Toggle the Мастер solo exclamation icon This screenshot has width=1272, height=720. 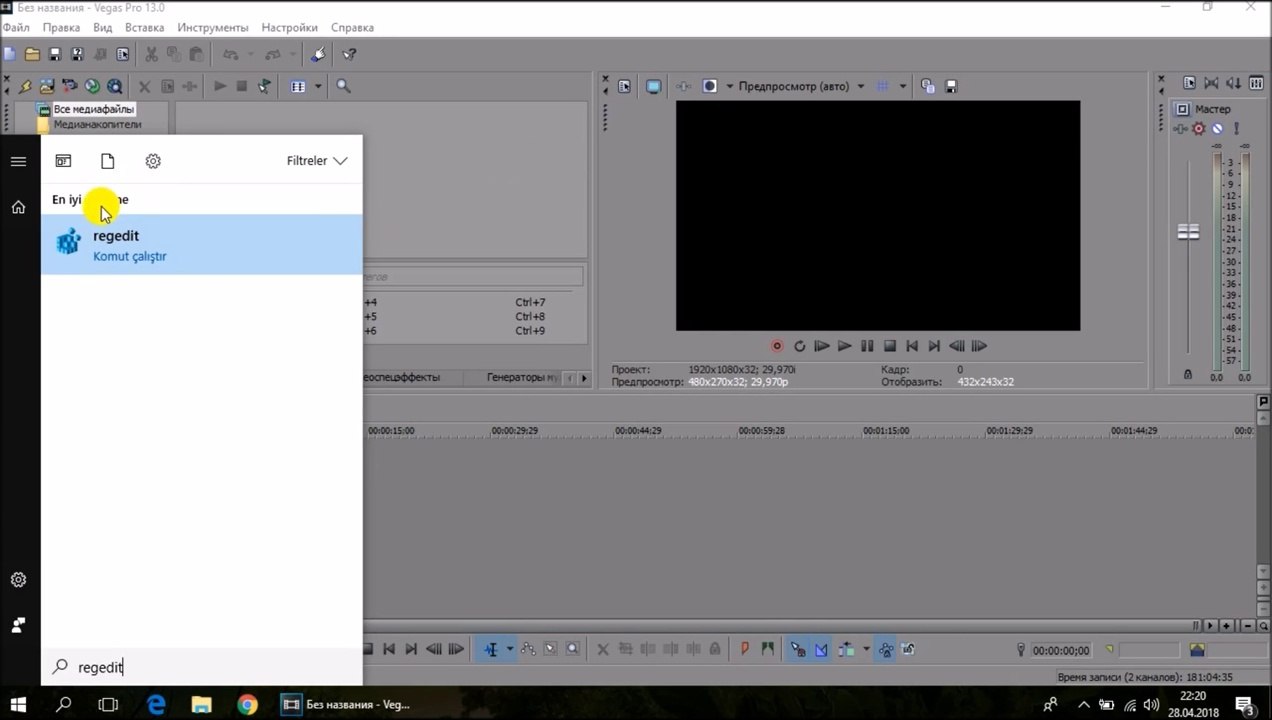click(1237, 129)
